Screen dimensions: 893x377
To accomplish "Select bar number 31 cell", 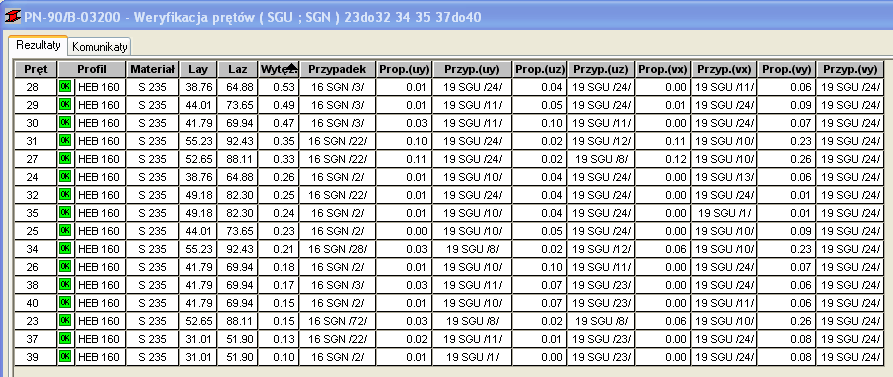I will tap(35, 141).
